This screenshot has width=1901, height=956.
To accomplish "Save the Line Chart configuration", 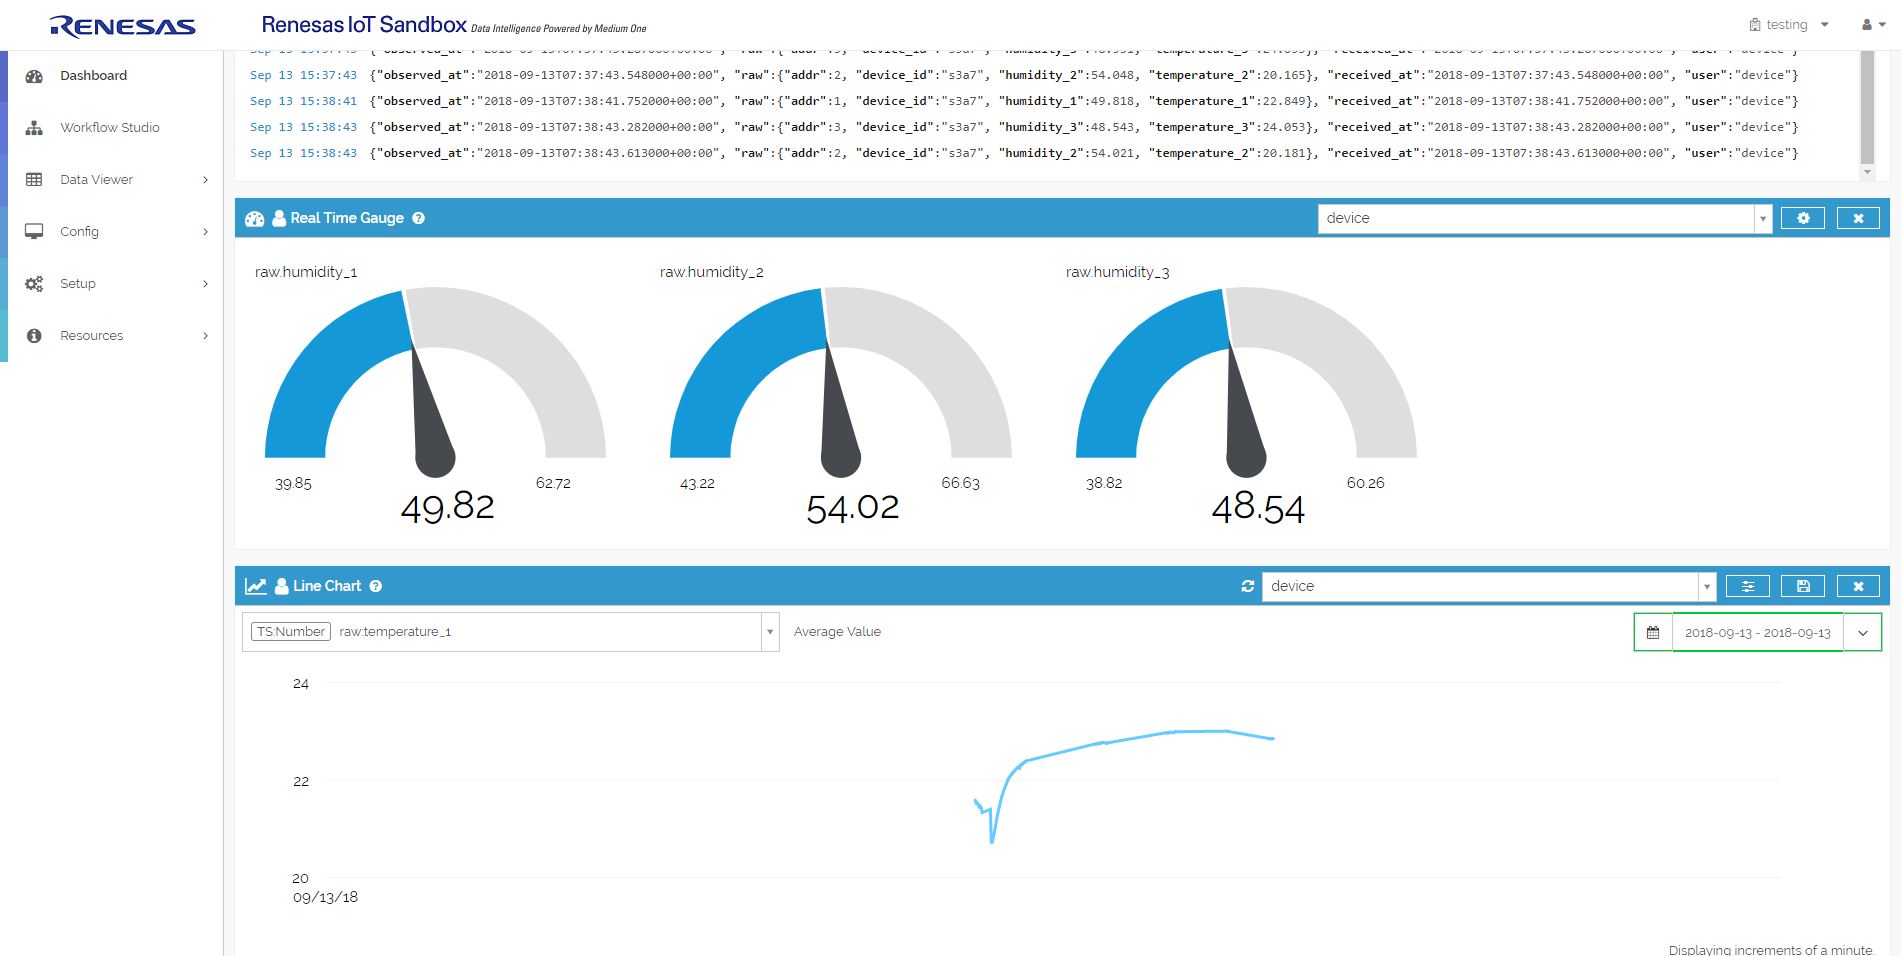I will (x=1802, y=586).
